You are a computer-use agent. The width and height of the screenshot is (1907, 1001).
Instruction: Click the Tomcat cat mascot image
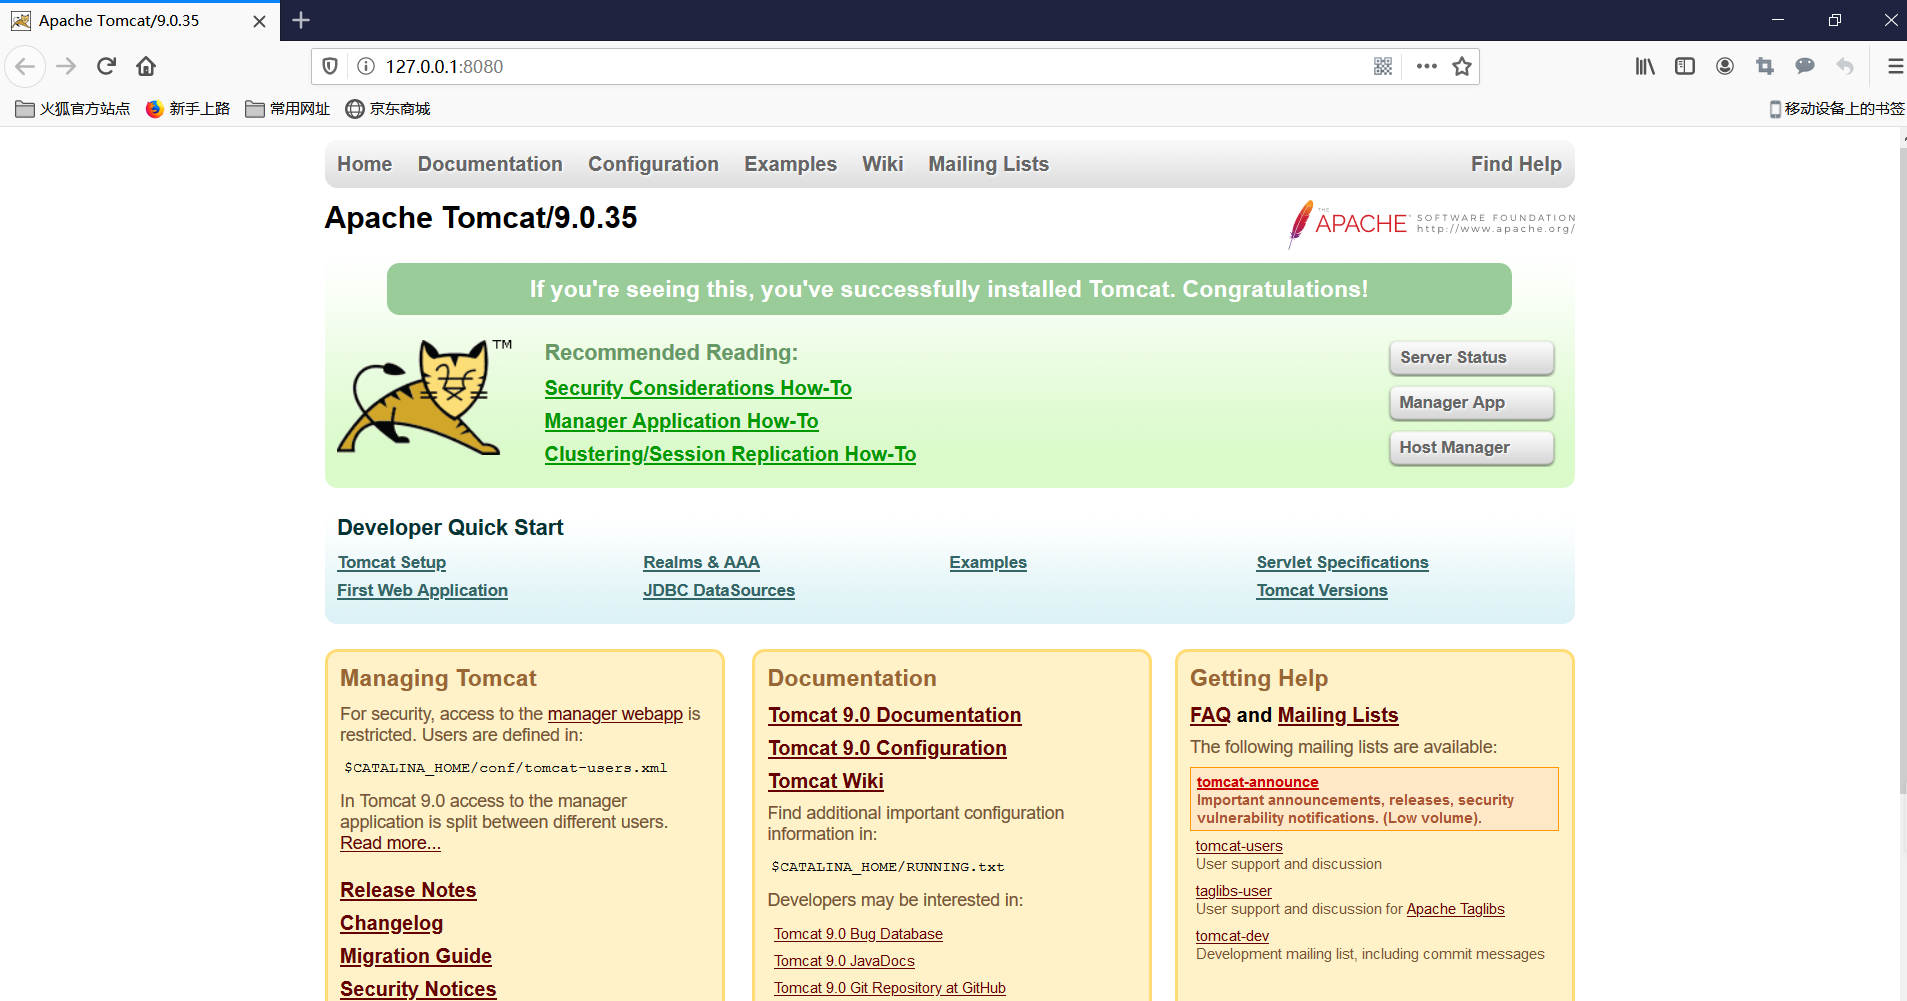424,397
